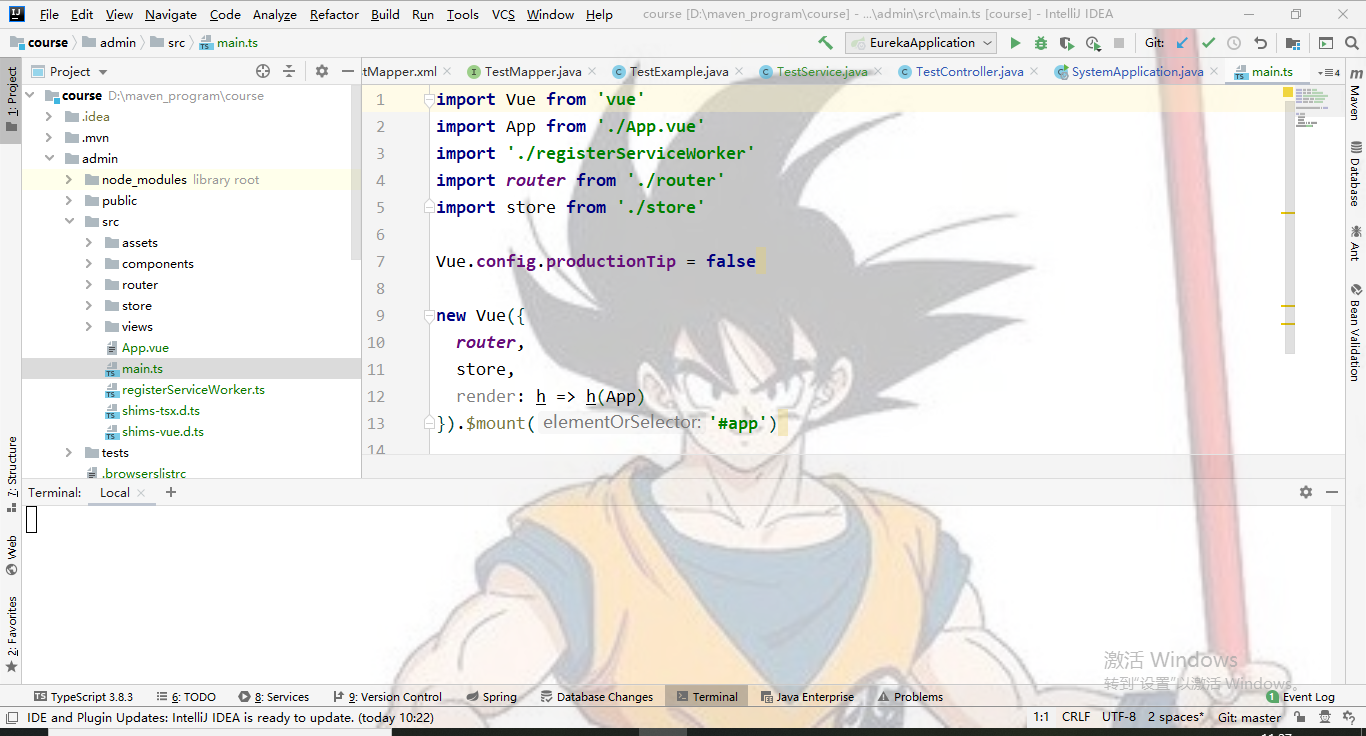Screen dimensions: 1366x736
Task: Toggle the 1: Project side tool window
Action: pyautogui.click(x=11, y=100)
